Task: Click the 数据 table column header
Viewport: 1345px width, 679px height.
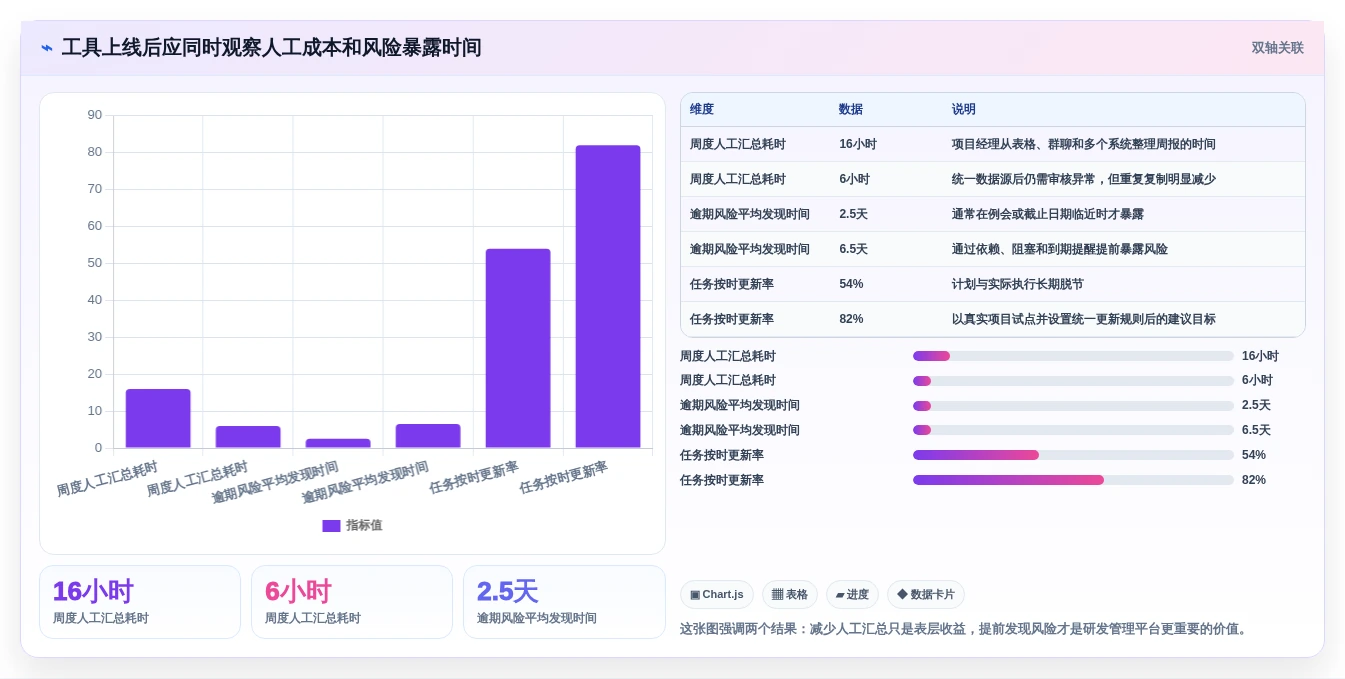Action: [x=851, y=109]
